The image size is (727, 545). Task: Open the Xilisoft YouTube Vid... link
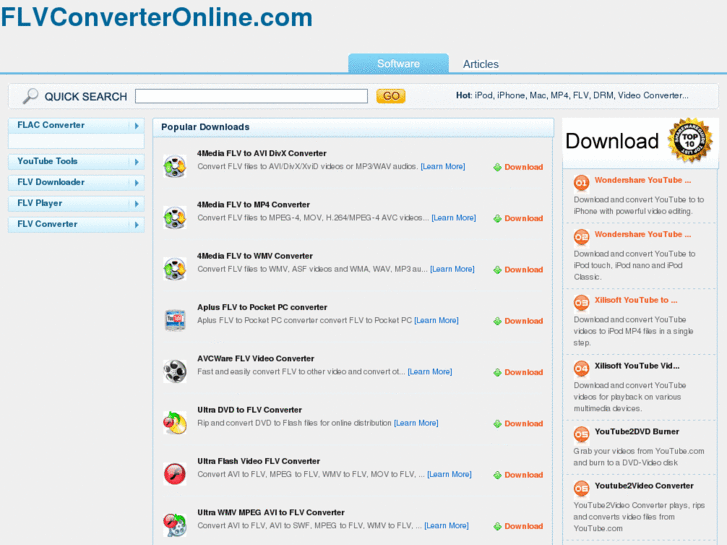637,366
